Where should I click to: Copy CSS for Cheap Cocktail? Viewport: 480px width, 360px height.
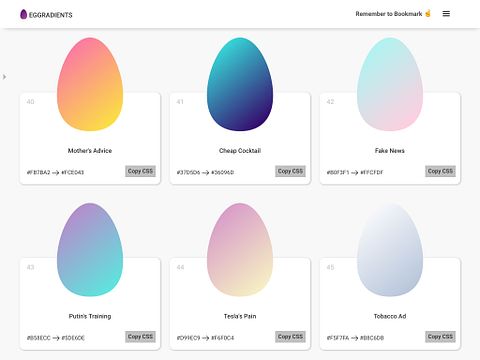[x=290, y=171]
